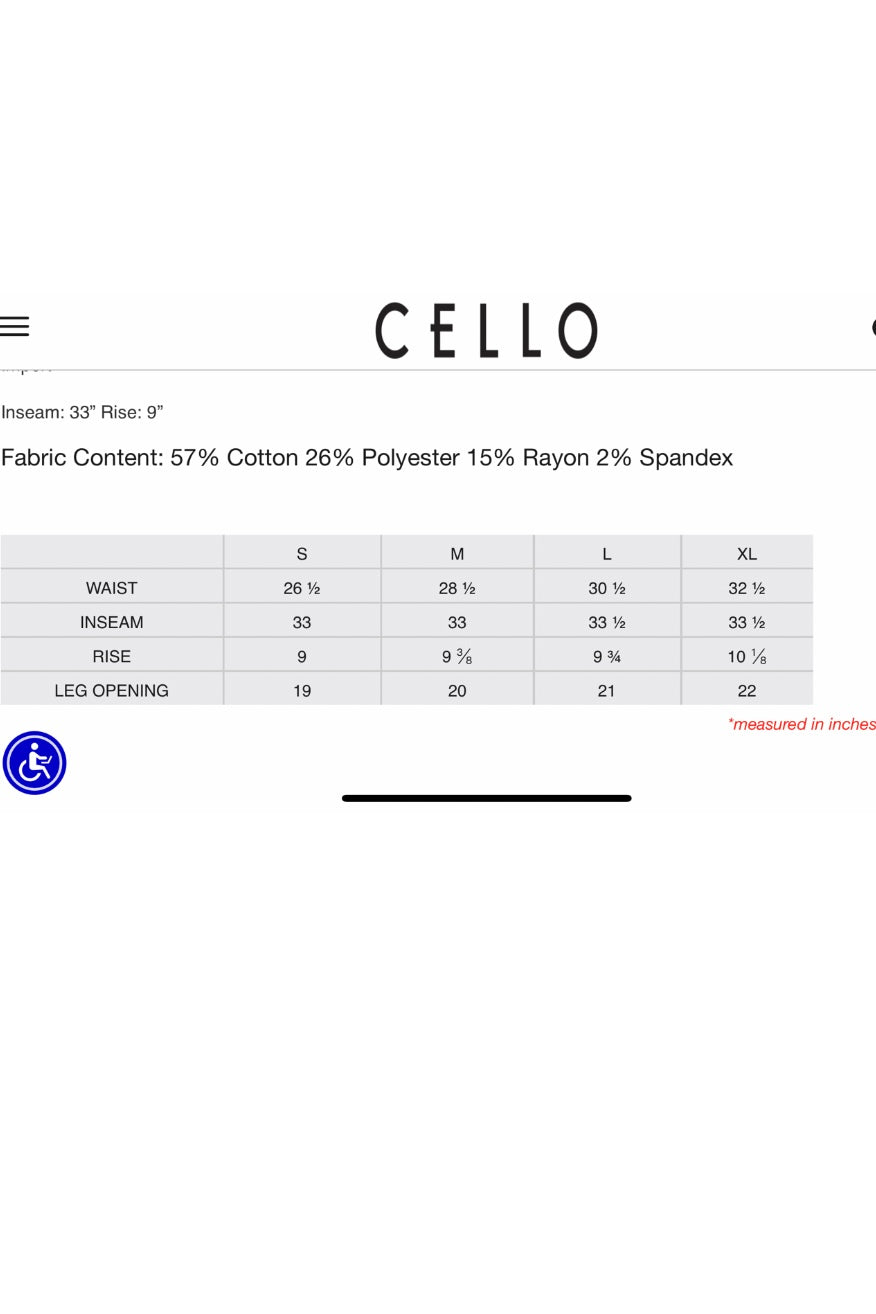Select the M size column header

tap(457, 554)
